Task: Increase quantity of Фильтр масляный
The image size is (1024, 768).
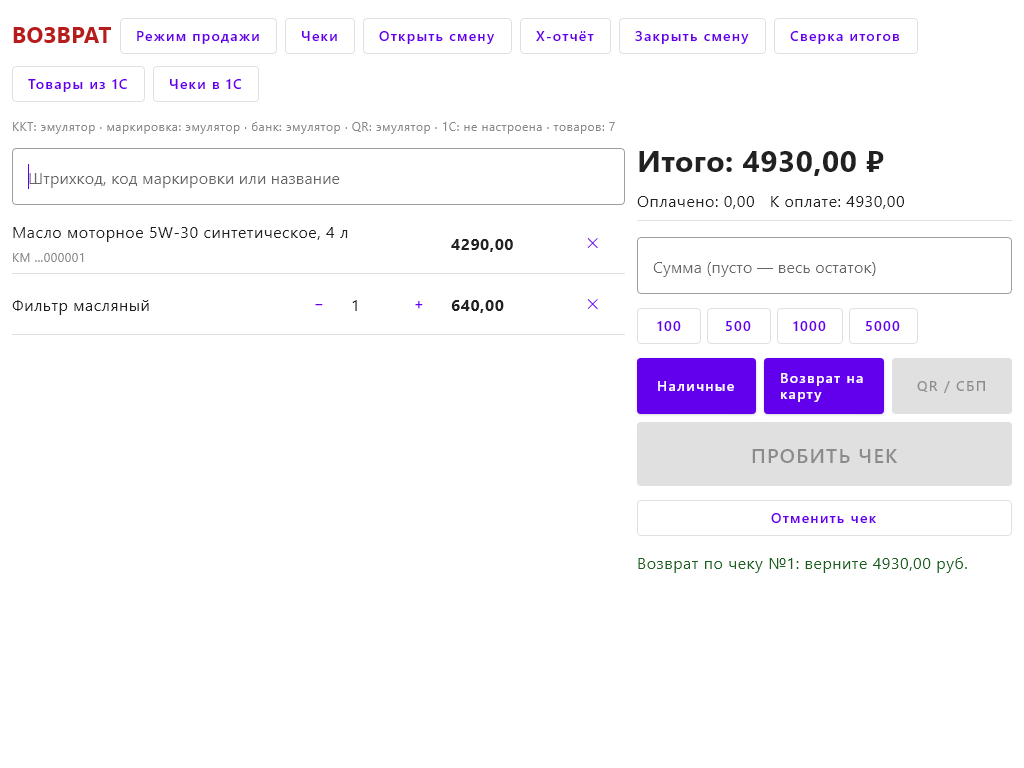Action: (x=419, y=305)
